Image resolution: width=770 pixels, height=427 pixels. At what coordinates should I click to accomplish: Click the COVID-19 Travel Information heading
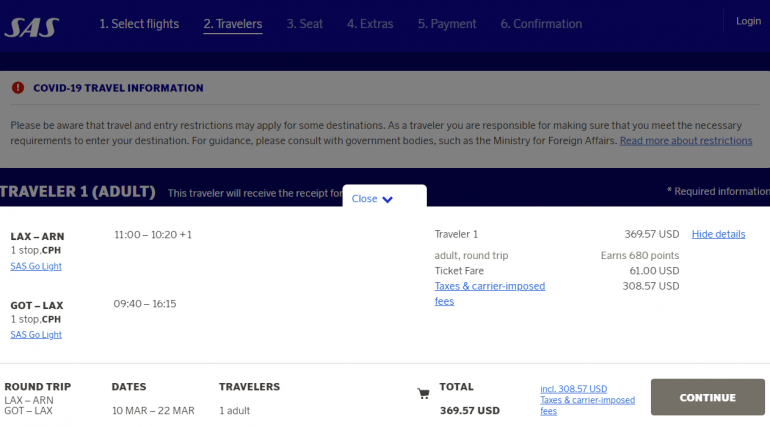tap(118, 88)
